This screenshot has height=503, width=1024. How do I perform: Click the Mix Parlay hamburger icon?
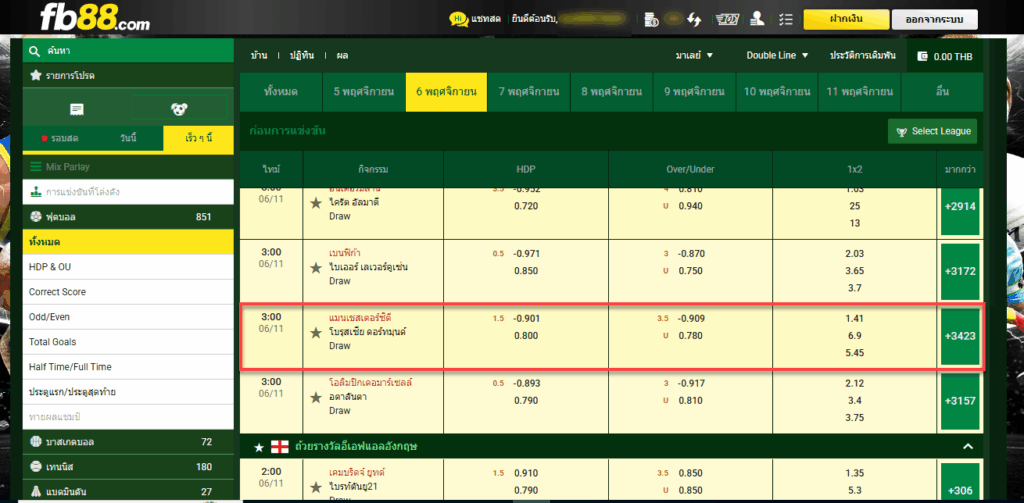(x=36, y=167)
